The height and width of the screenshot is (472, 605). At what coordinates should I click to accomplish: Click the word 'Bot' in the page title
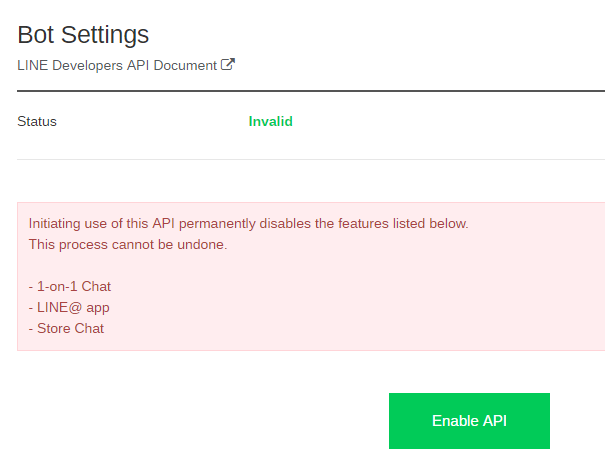coord(36,34)
